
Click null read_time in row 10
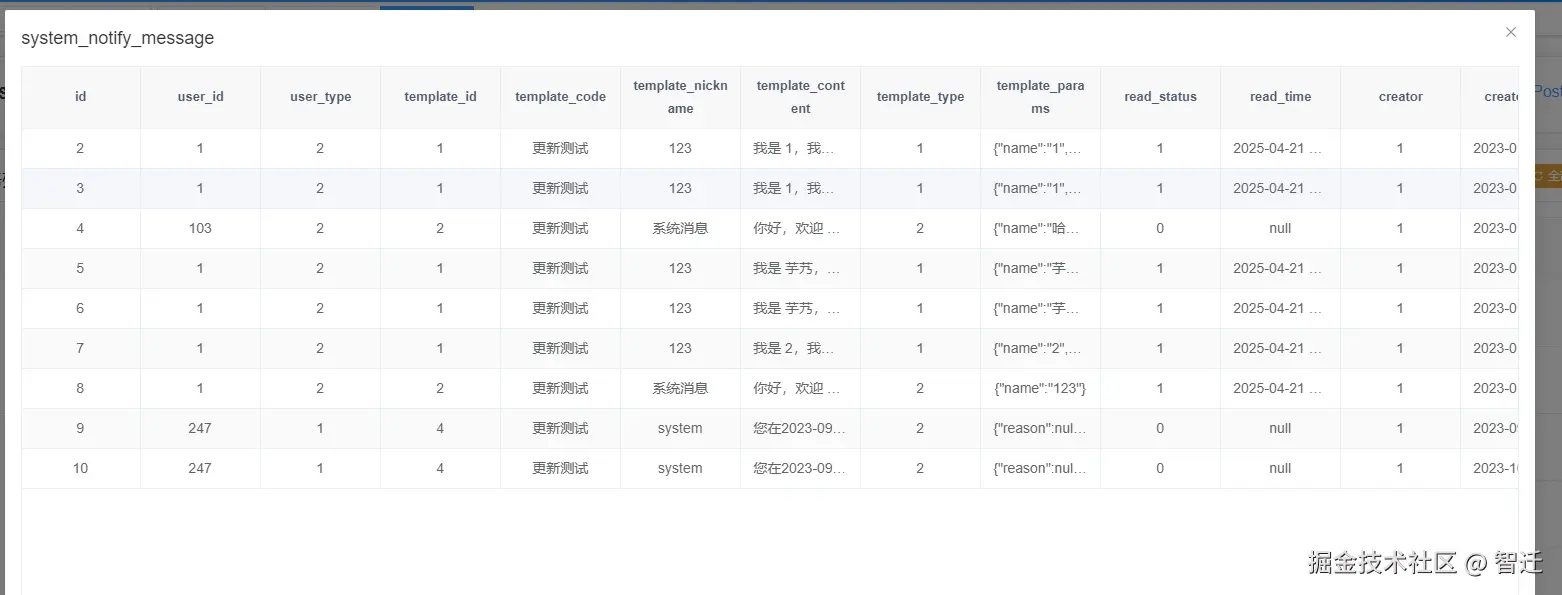click(1280, 468)
